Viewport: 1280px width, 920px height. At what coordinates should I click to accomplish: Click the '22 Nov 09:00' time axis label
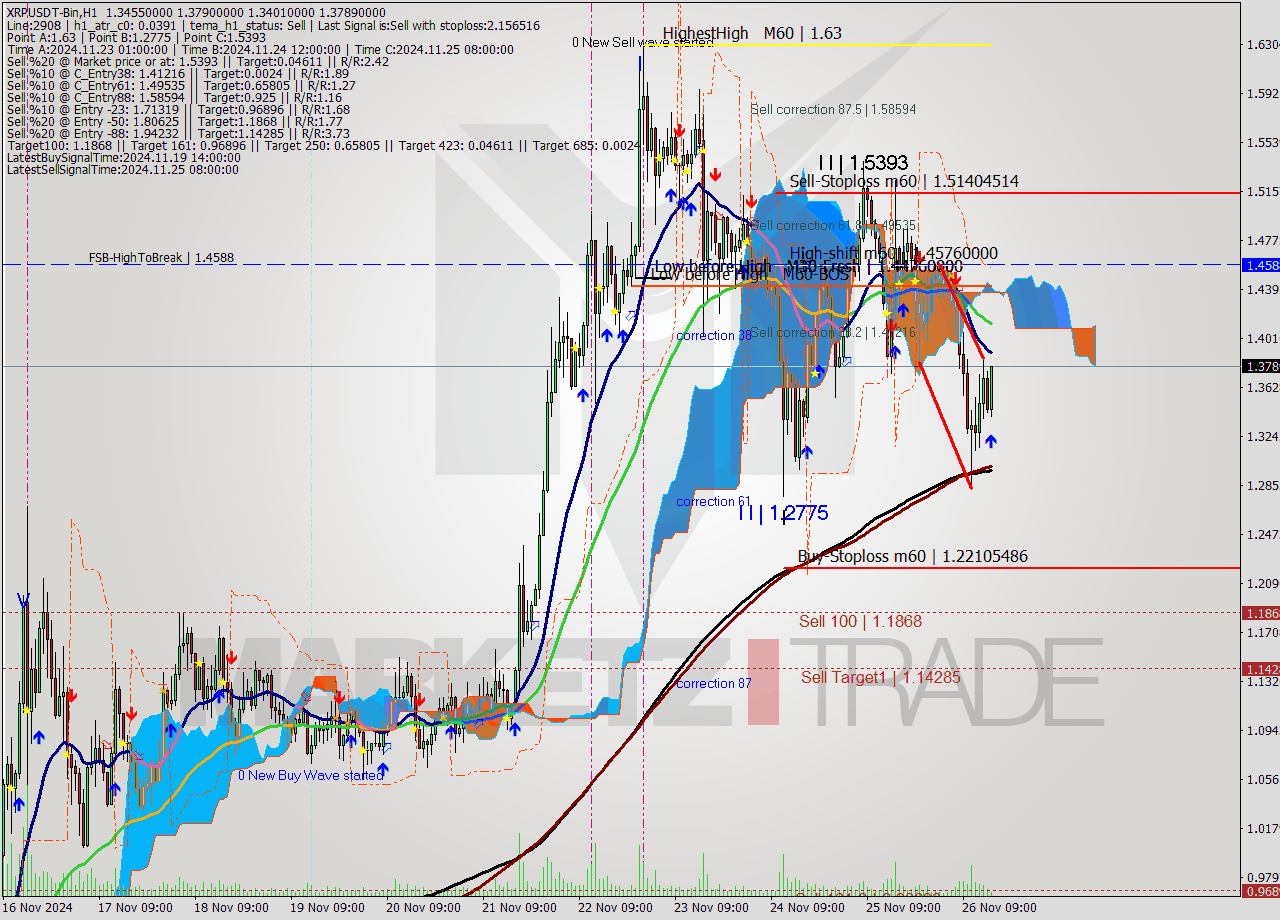pos(615,908)
